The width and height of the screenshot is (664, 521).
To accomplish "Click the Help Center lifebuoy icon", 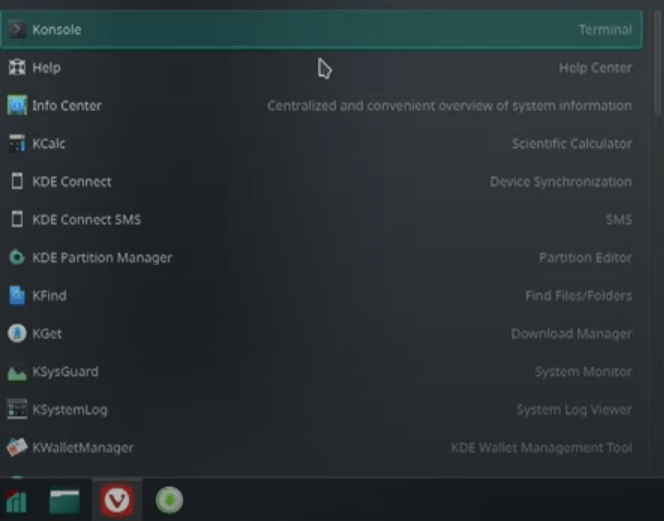I will click(16, 68).
